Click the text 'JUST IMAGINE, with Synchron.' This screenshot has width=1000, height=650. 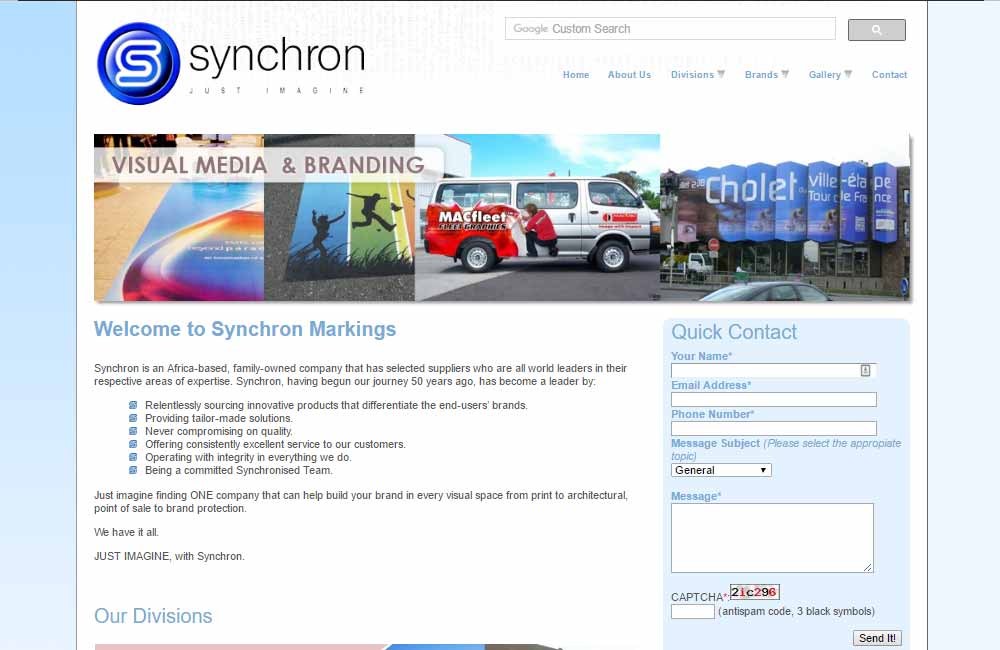click(169, 556)
